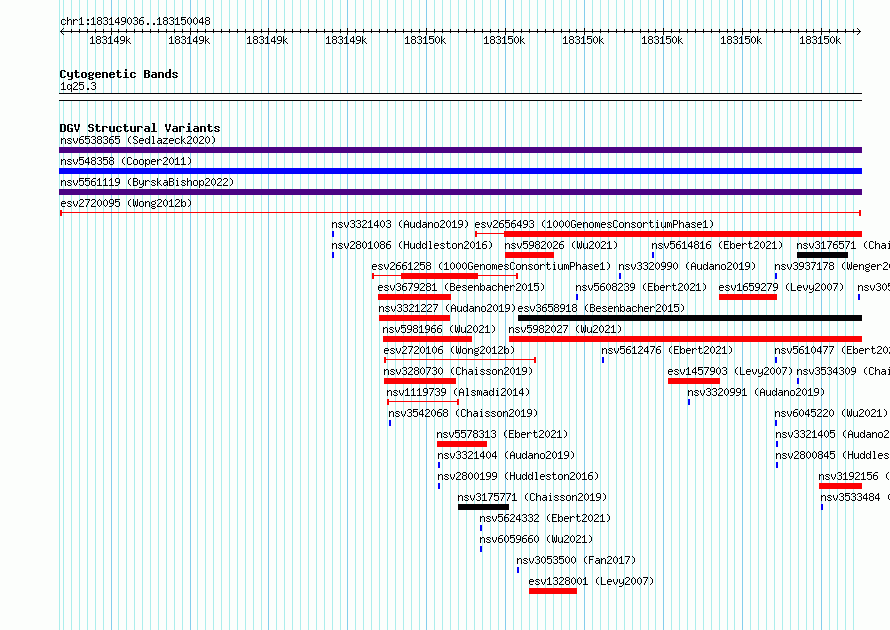Click the Cytogenetic Bands track title

[x=119, y=74]
